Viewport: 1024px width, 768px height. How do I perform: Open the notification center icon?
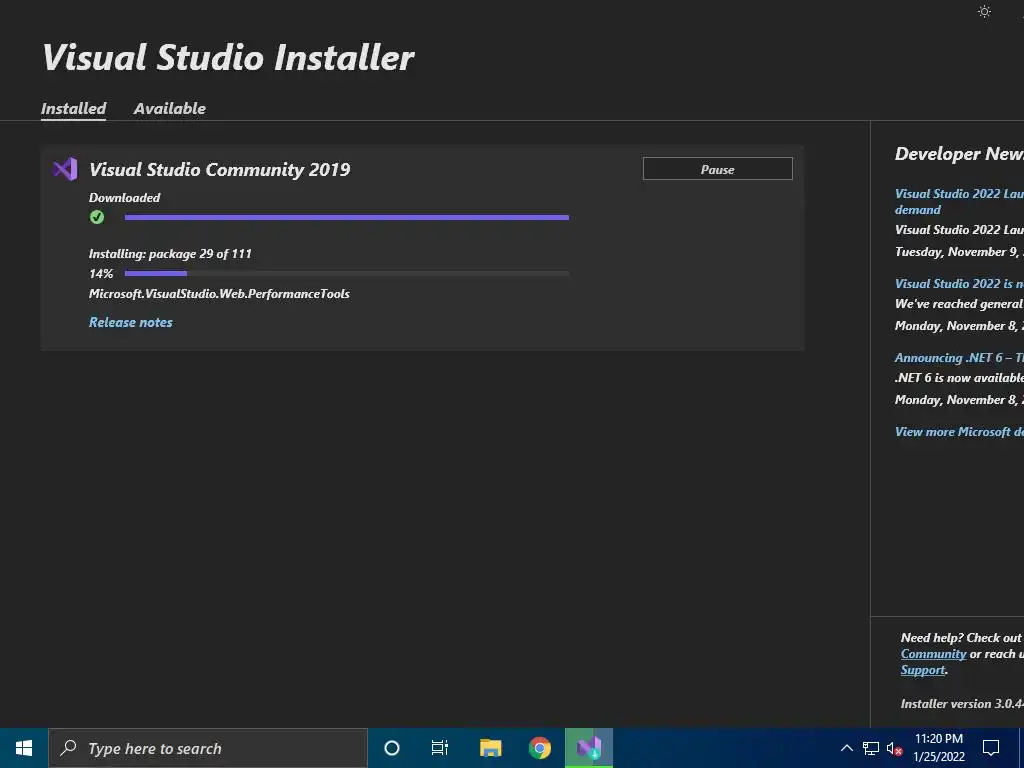[x=991, y=748]
